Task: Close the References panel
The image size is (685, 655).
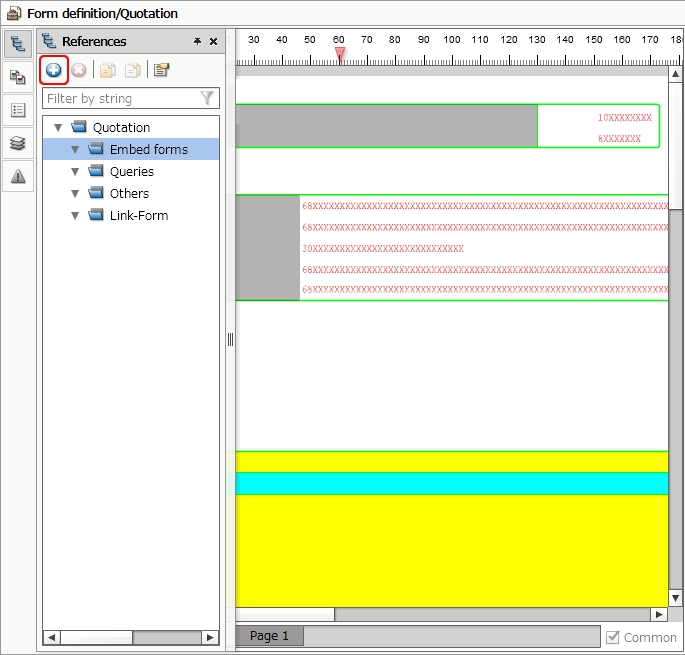Action: [x=213, y=42]
